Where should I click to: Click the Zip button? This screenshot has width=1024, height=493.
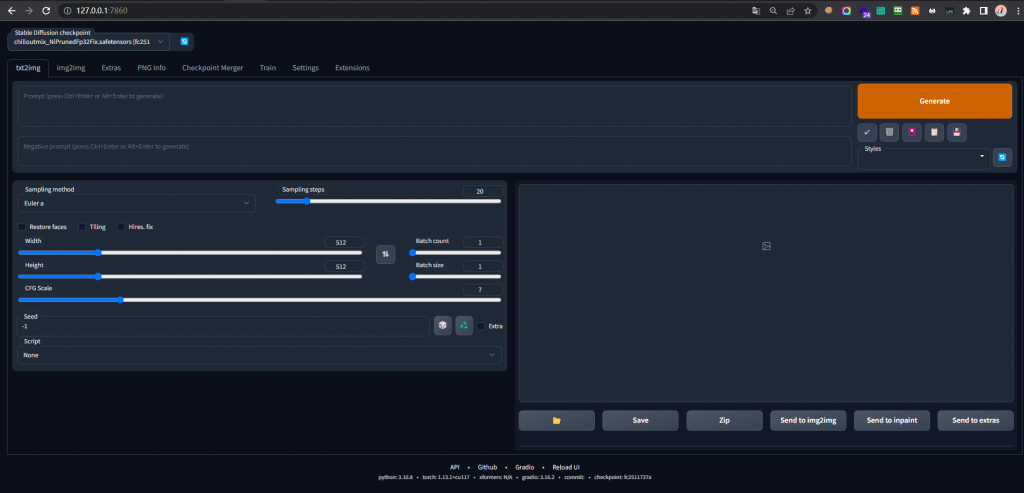(724, 421)
